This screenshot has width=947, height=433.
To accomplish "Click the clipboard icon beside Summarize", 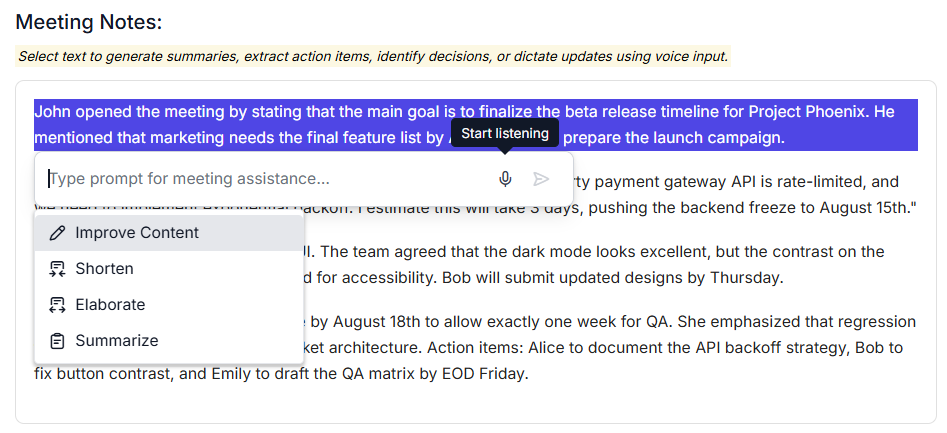I will tap(57, 341).
